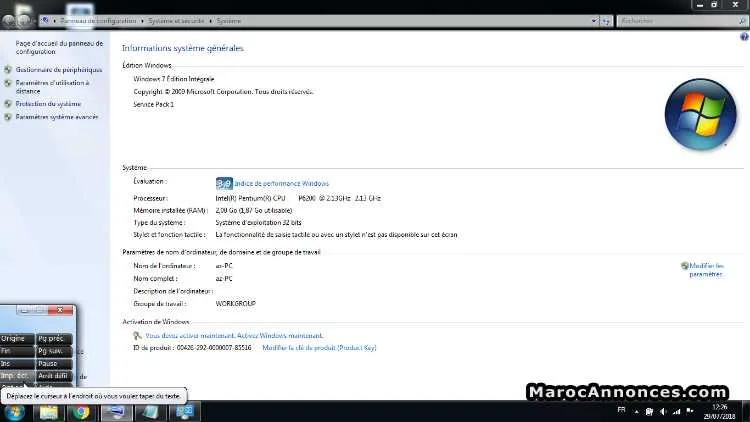Click the 3,9 performance score badge
This screenshot has height=422, width=750.
pos(224,183)
